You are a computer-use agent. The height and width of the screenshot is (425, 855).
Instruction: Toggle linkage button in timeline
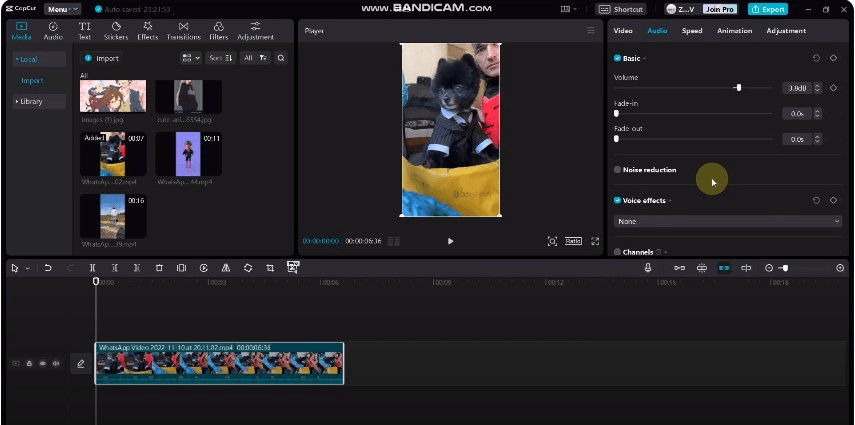(x=724, y=268)
